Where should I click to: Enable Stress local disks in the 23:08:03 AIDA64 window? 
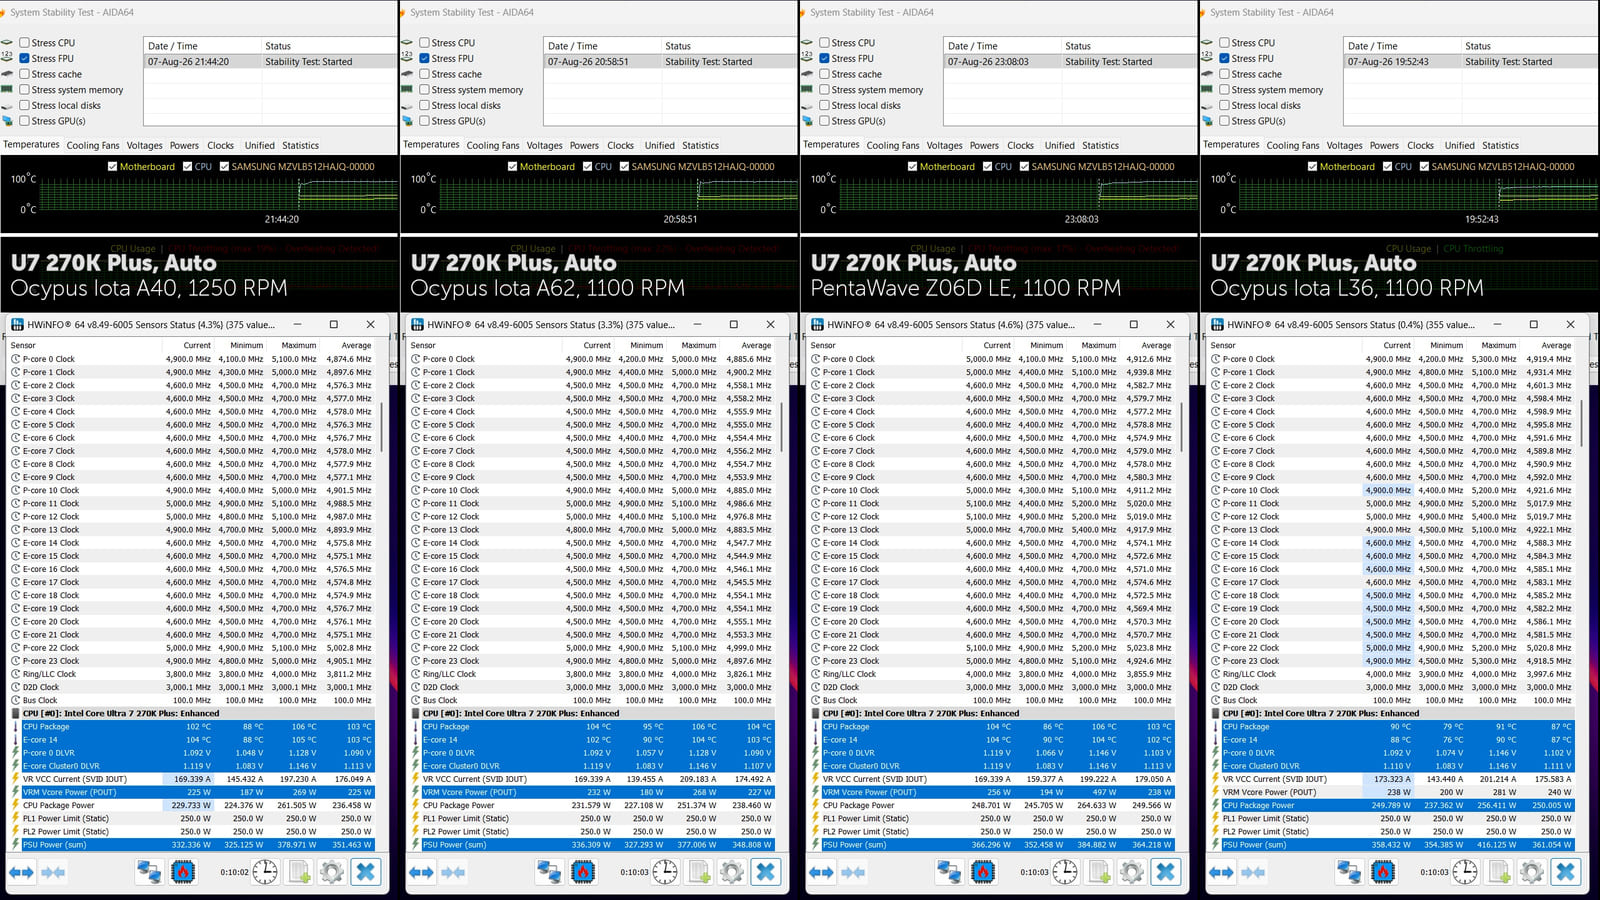824,105
